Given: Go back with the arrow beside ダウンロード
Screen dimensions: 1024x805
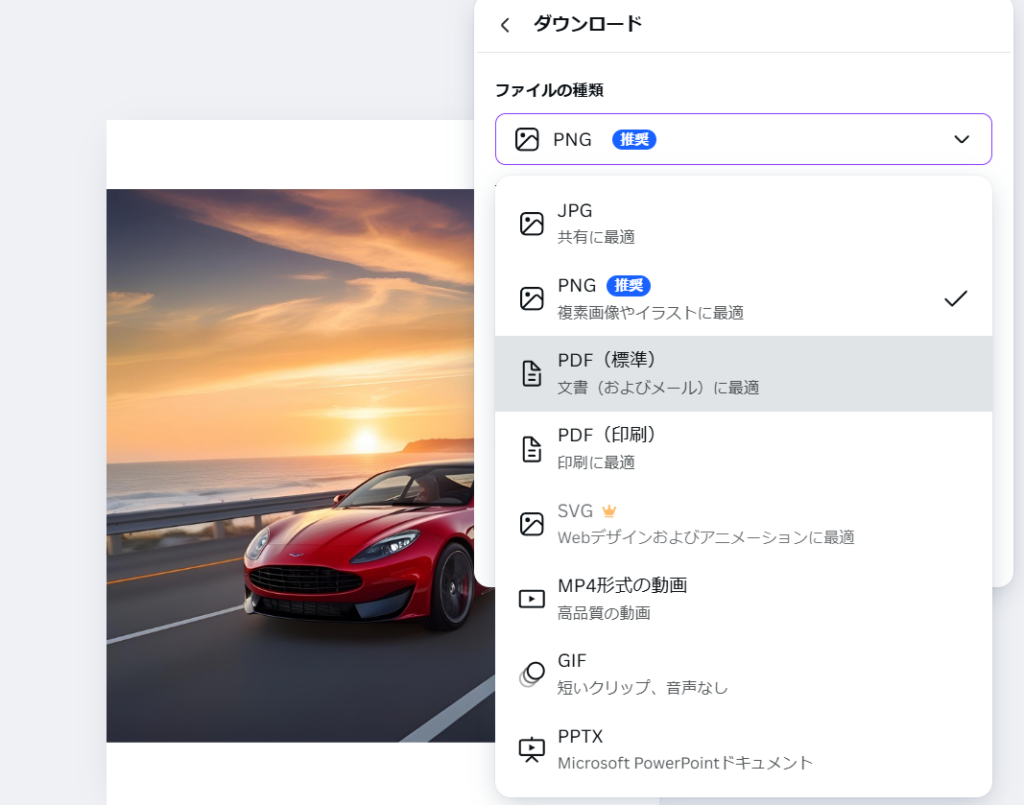Looking at the screenshot, I should pos(505,25).
